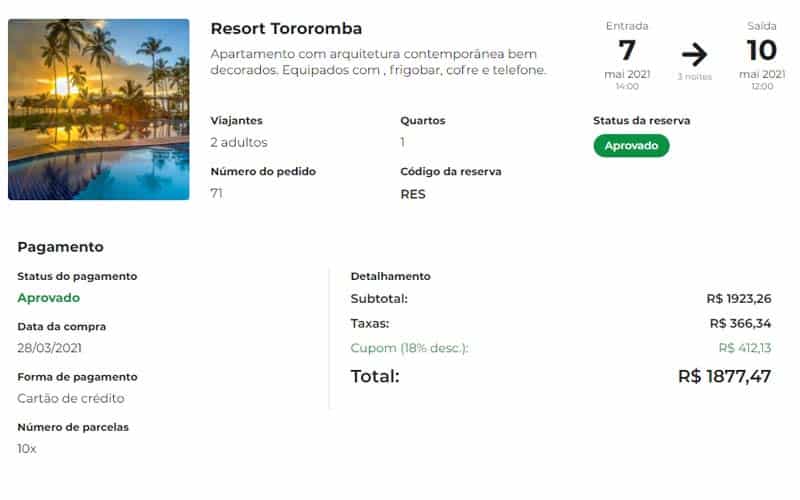
Task: Click the subtotal value R$ 1923,26
Action: click(739, 298)
